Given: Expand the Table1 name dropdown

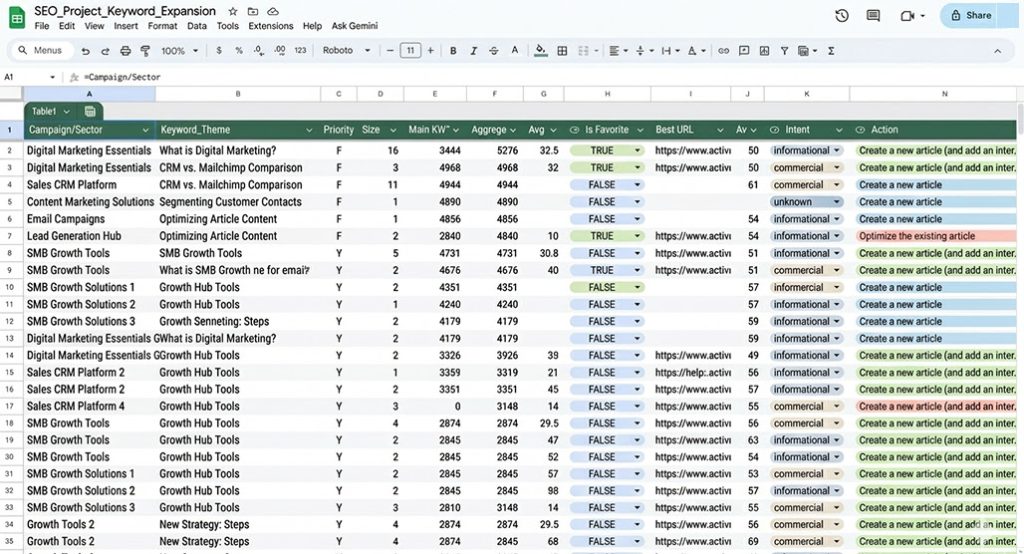Looking at the screenshot, I should pos(66,112).
